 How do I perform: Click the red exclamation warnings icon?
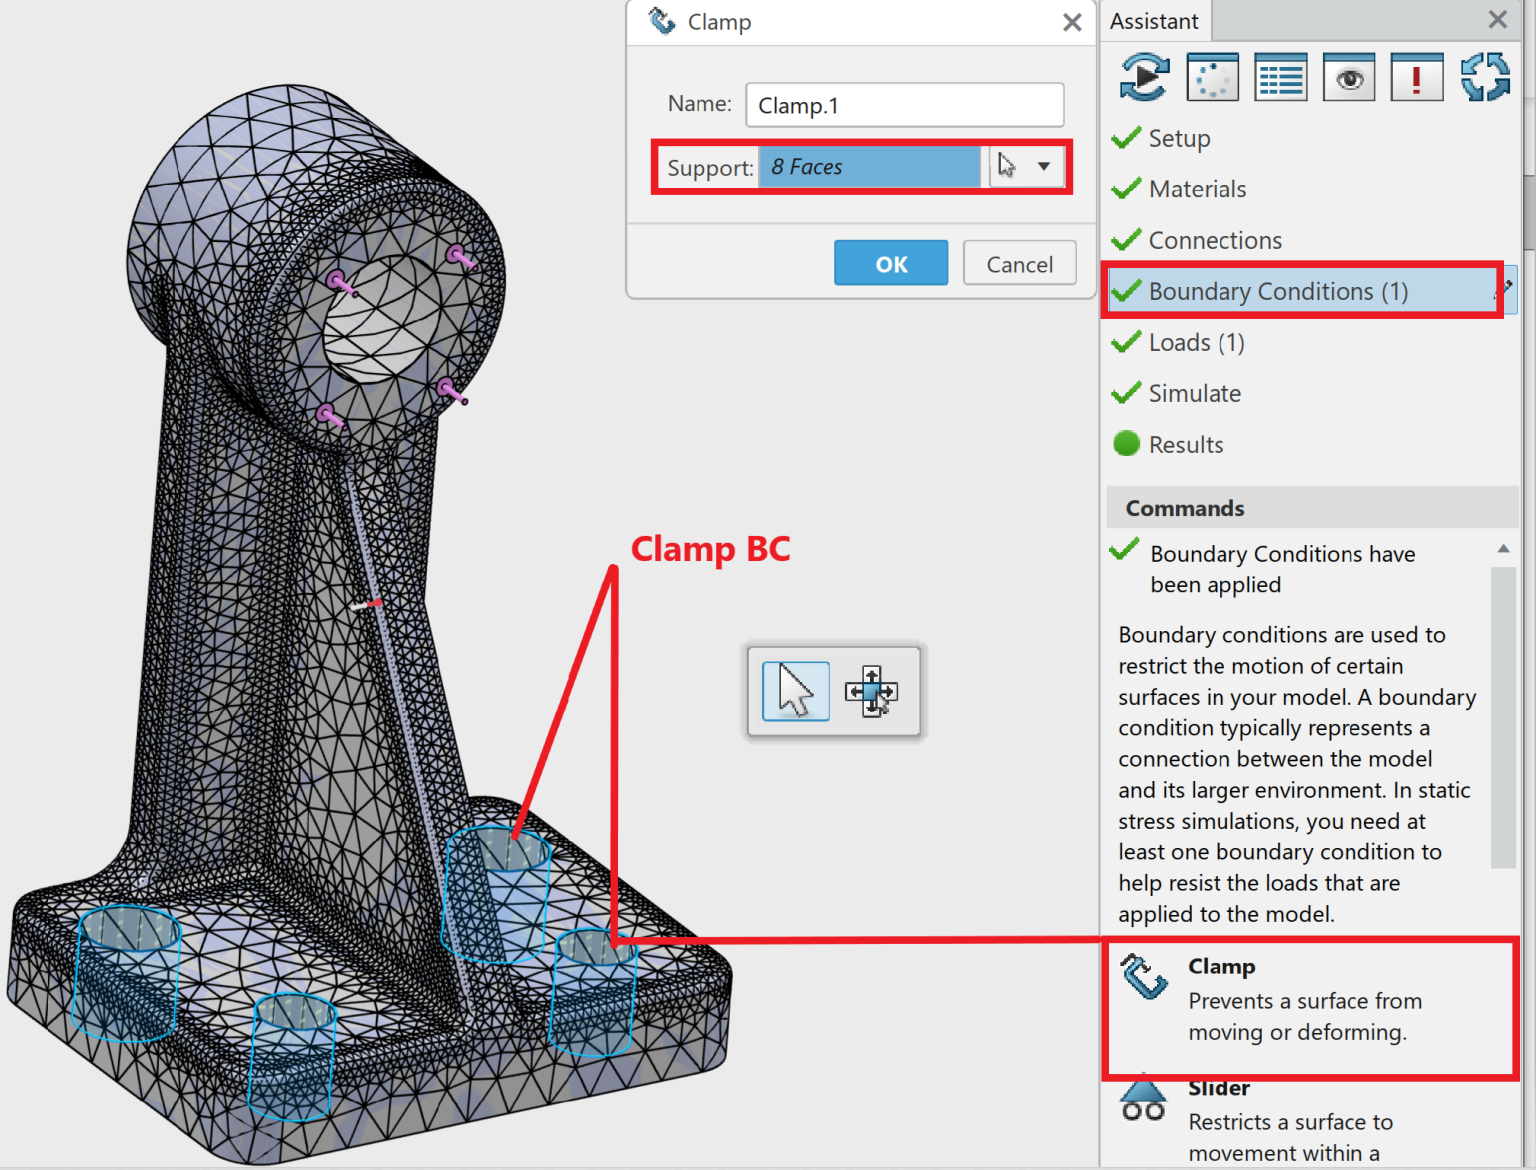coord(1417,77)
